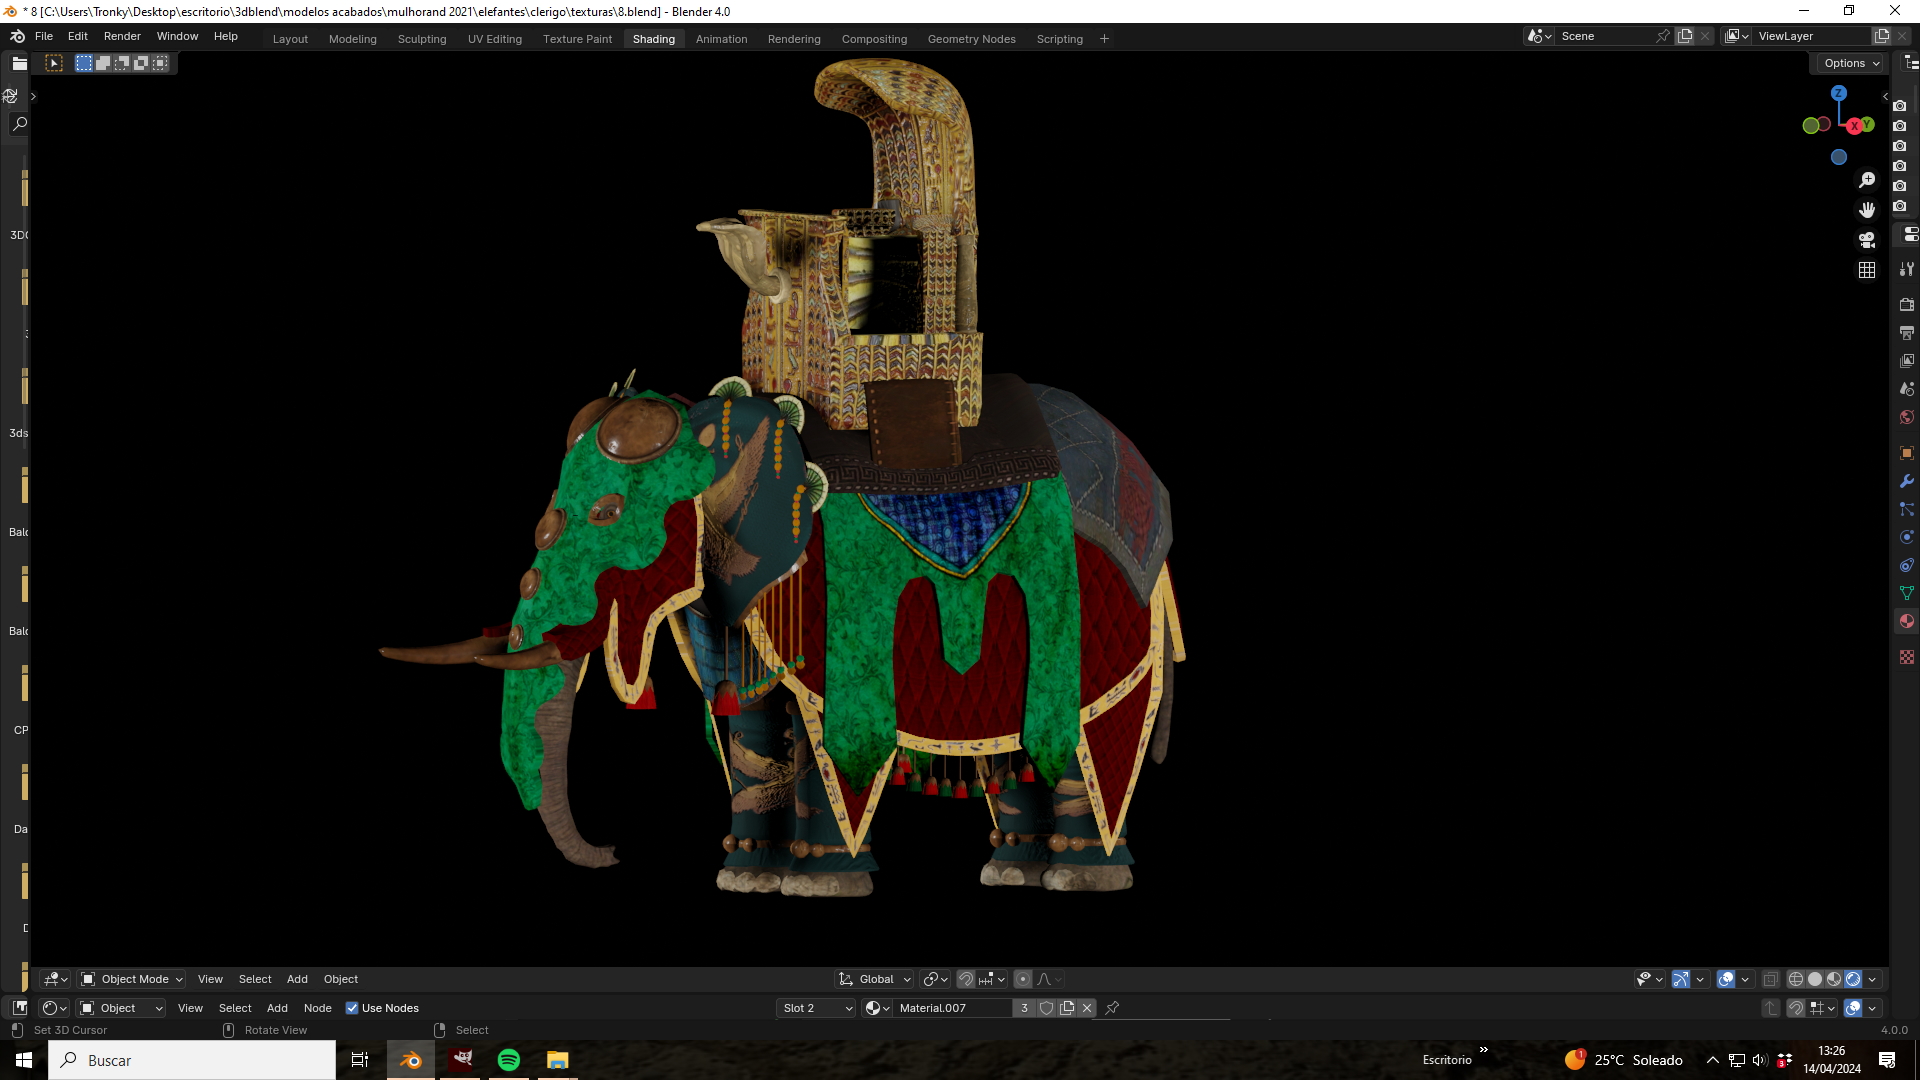Toggle viewport overlays visibility
This screenshot has height=1080, width=1920.
pos(1725,979)
